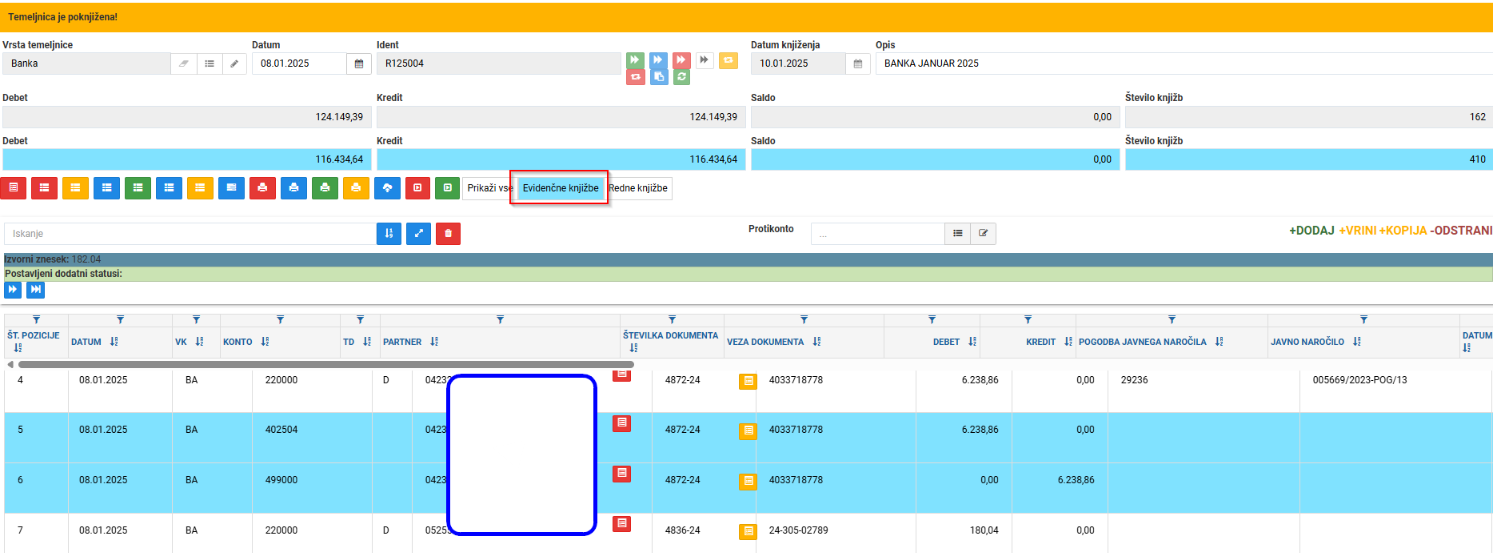
Task: Click the +KOPIJA link
Action: click(x=1403, y=230)
